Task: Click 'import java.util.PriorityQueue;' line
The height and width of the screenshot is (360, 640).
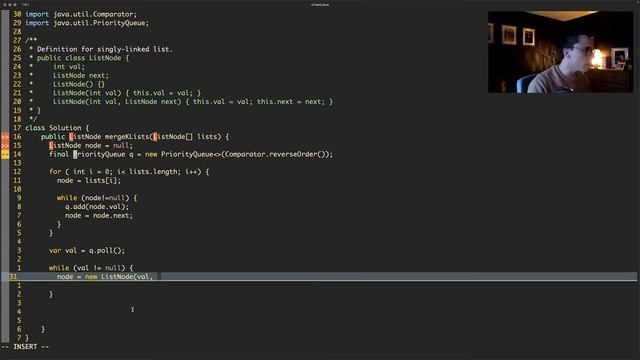Action: (87, 23)
